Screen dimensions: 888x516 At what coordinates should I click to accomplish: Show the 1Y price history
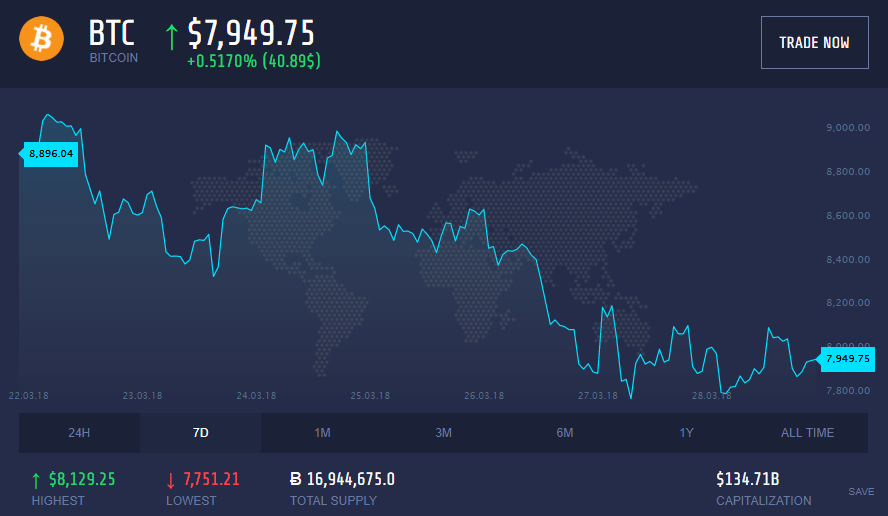click(x=686, y=433)
